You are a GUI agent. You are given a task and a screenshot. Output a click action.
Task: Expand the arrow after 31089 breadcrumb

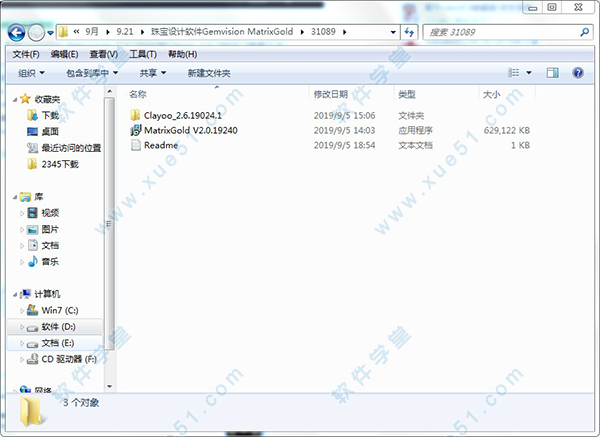coord(344,32)
